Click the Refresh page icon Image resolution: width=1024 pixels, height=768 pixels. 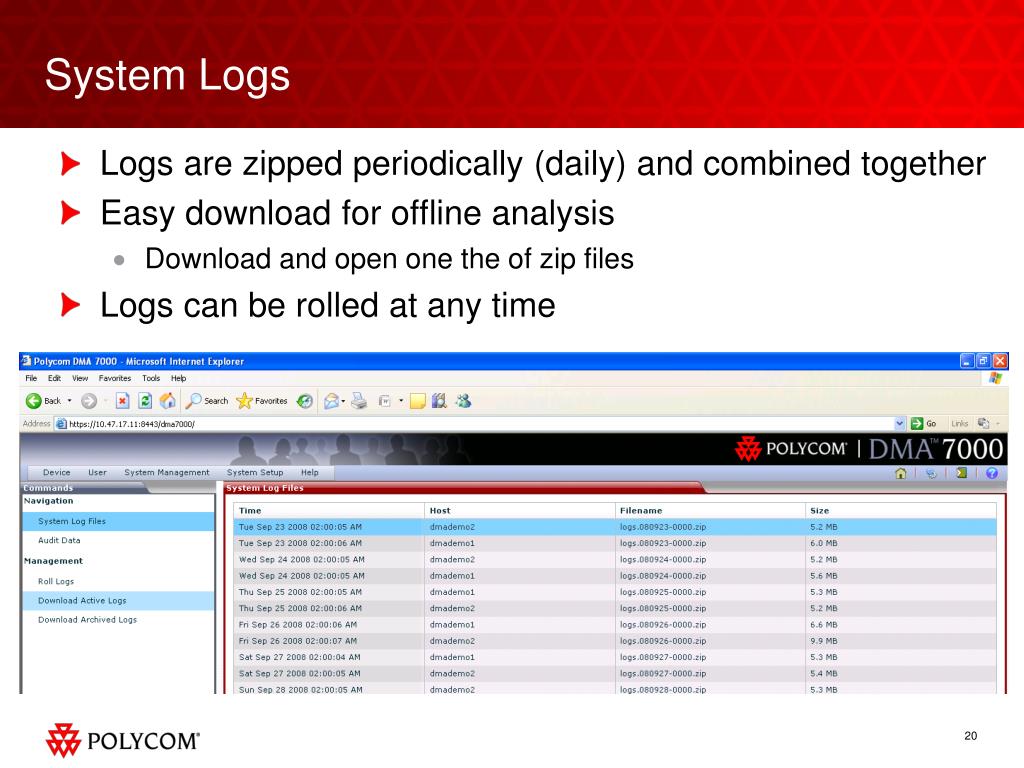[x=145, y=401]
